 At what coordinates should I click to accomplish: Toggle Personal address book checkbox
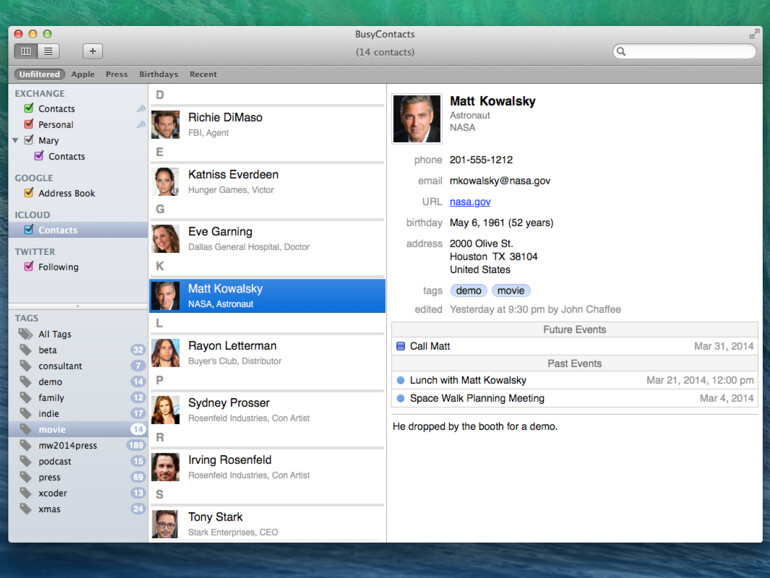point(29,124)
